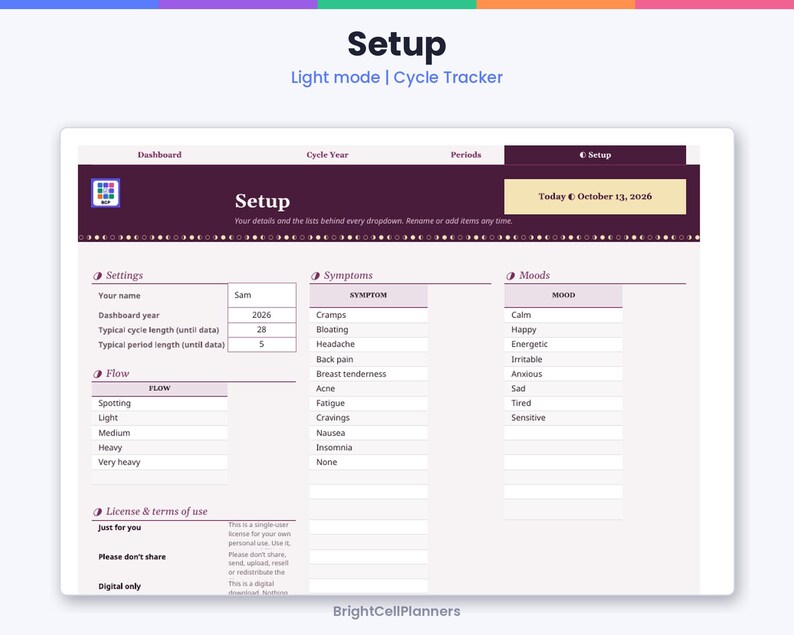Click the Moods section heading
Image resolution: width=794 pixels, height=635 pixels.
534,275
